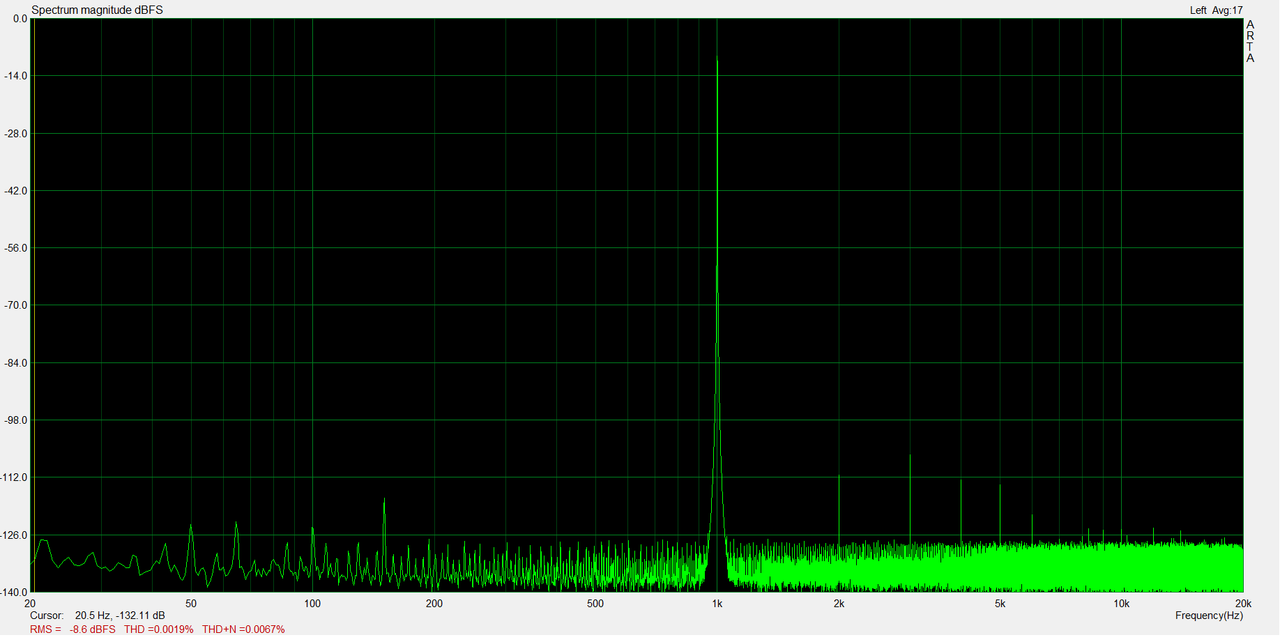Click the "5k" frequency axis label

(1000, 604)
